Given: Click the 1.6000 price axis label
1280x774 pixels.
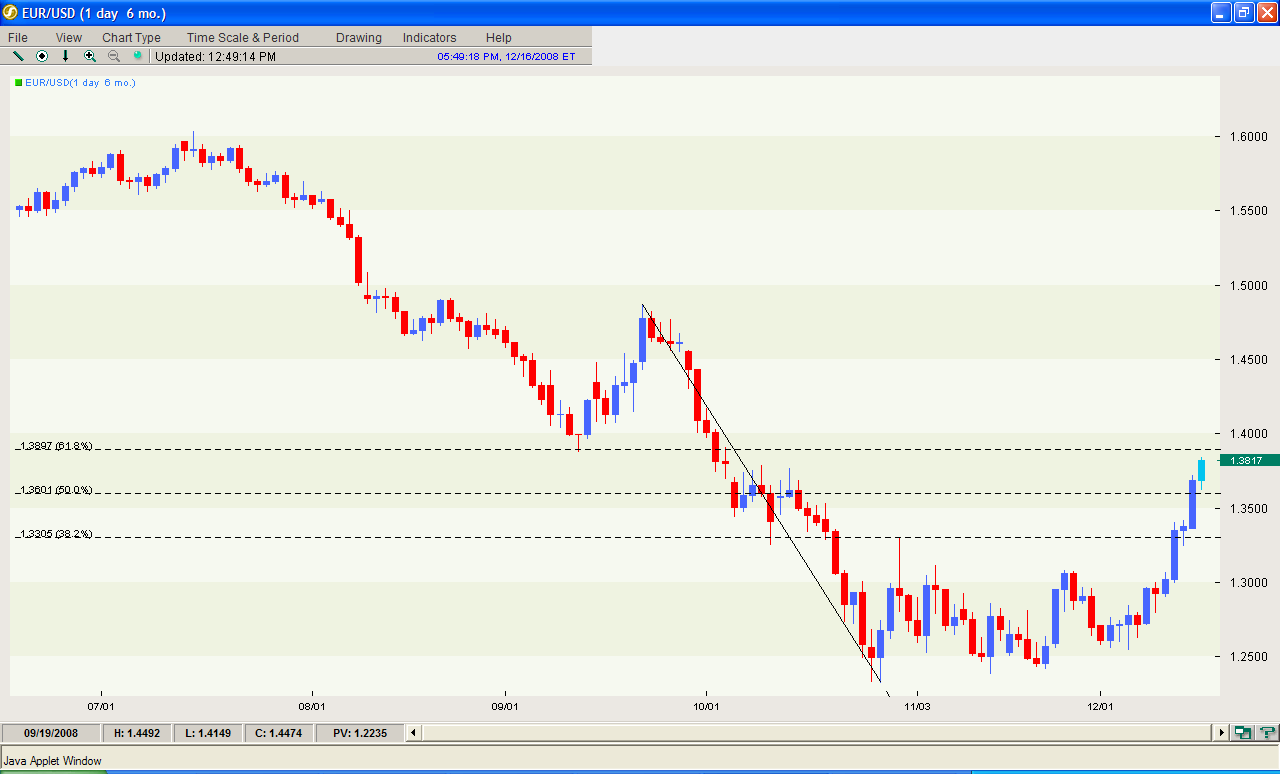Looking at the screenshot, I should point(1247,136).
